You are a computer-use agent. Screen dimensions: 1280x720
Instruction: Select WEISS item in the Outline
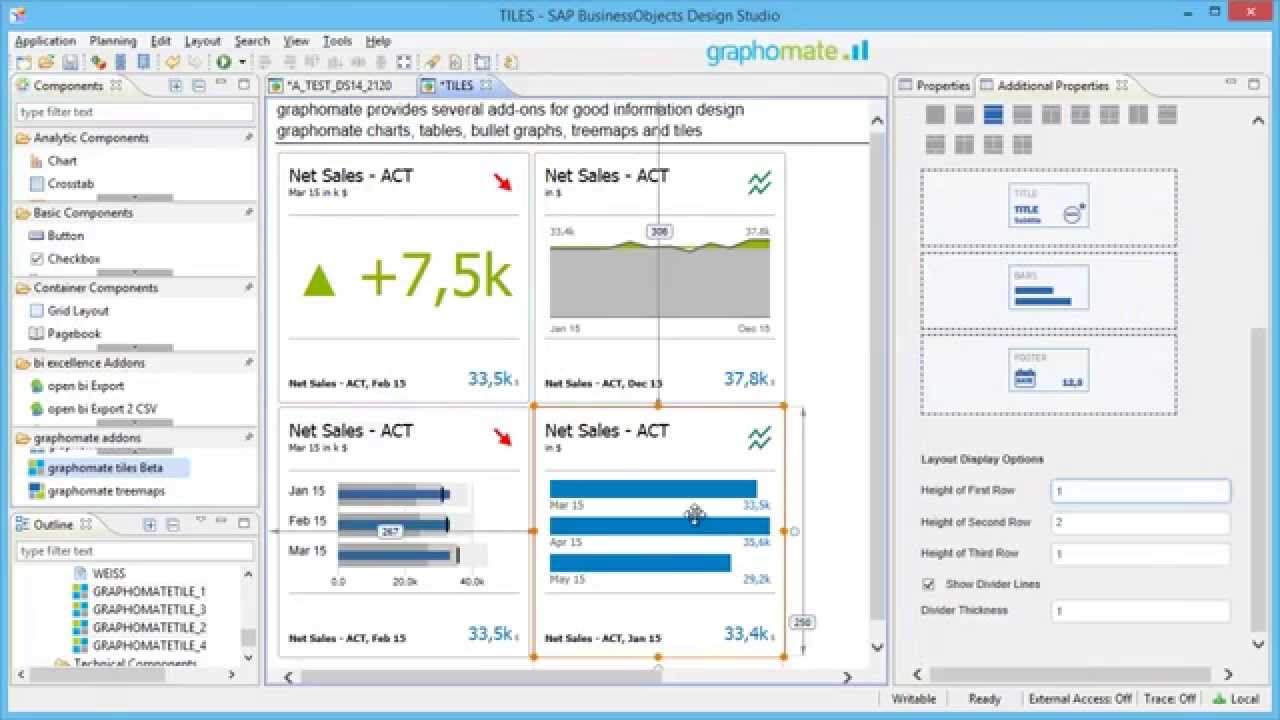100,574
